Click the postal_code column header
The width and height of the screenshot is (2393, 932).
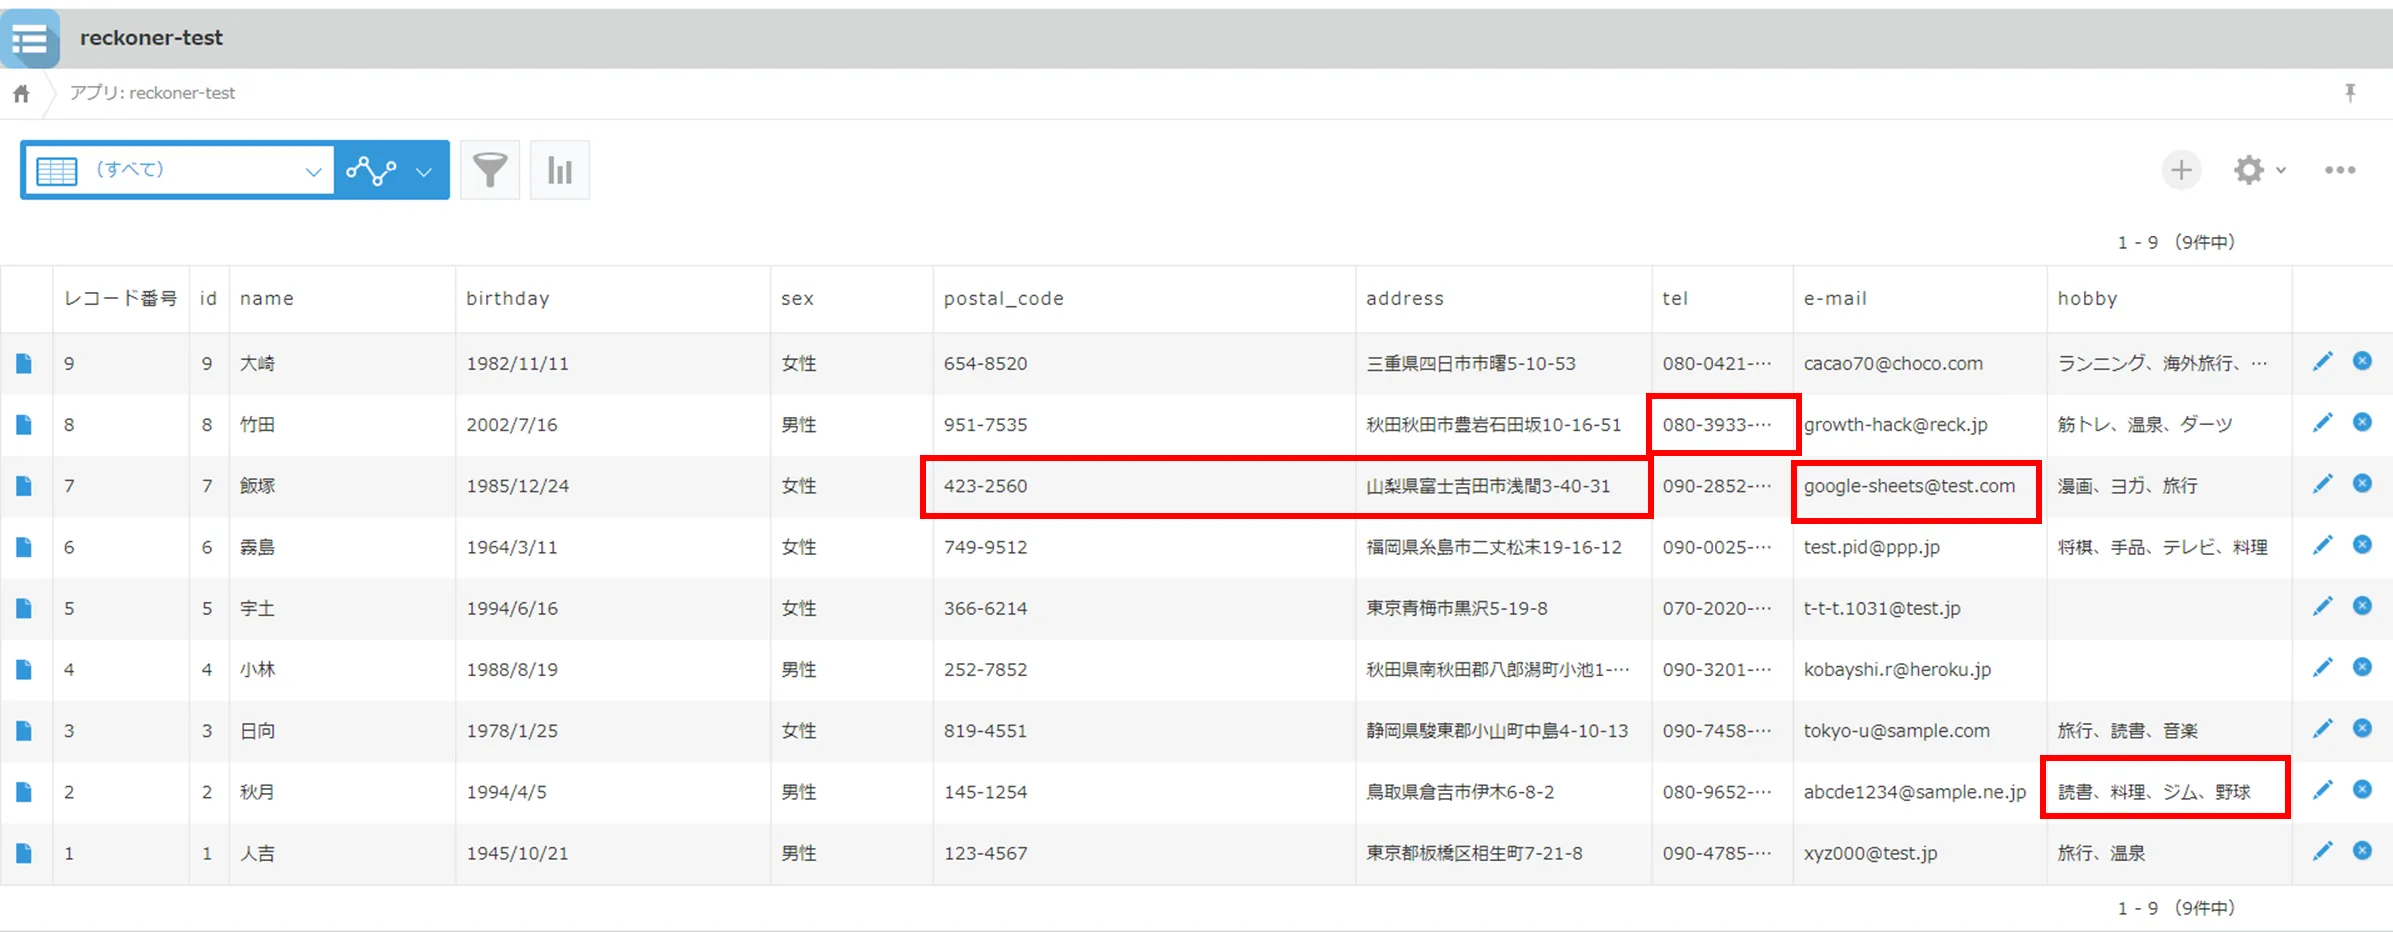tap(1003, 299)
